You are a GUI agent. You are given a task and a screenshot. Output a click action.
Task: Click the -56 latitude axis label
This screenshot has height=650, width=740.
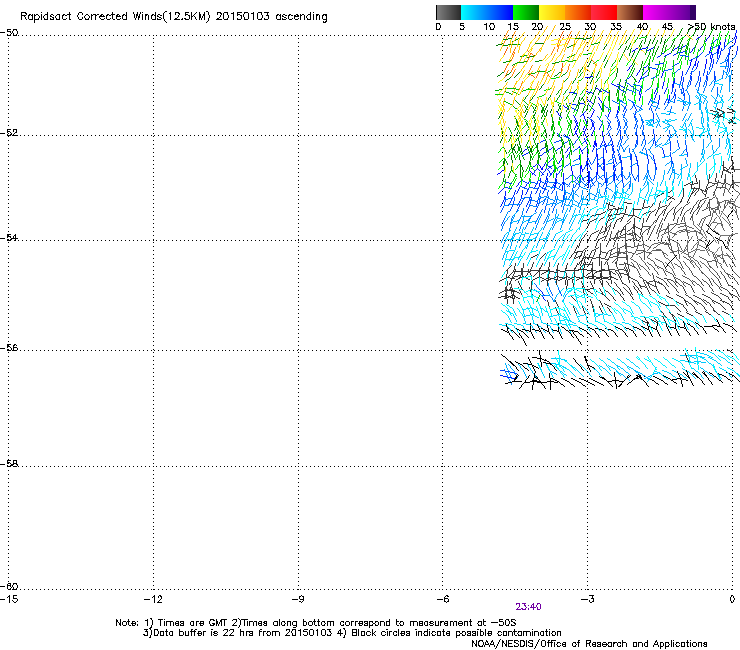[9, 348]
